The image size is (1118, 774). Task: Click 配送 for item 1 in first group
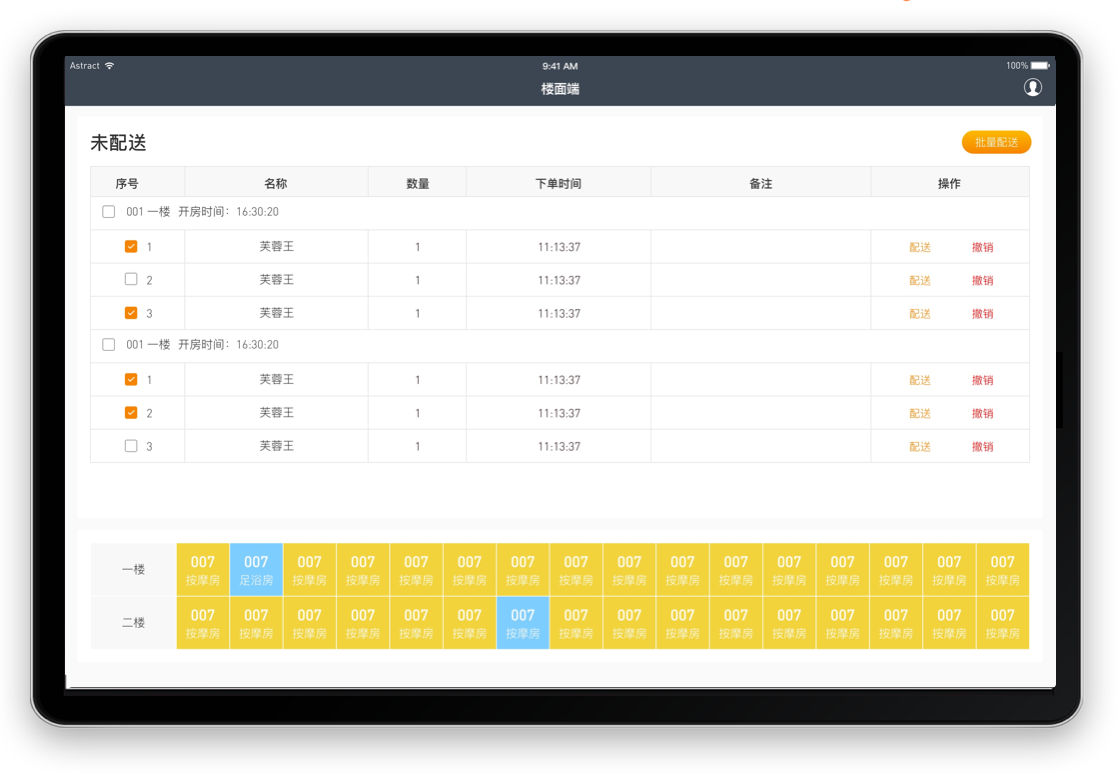920,248
